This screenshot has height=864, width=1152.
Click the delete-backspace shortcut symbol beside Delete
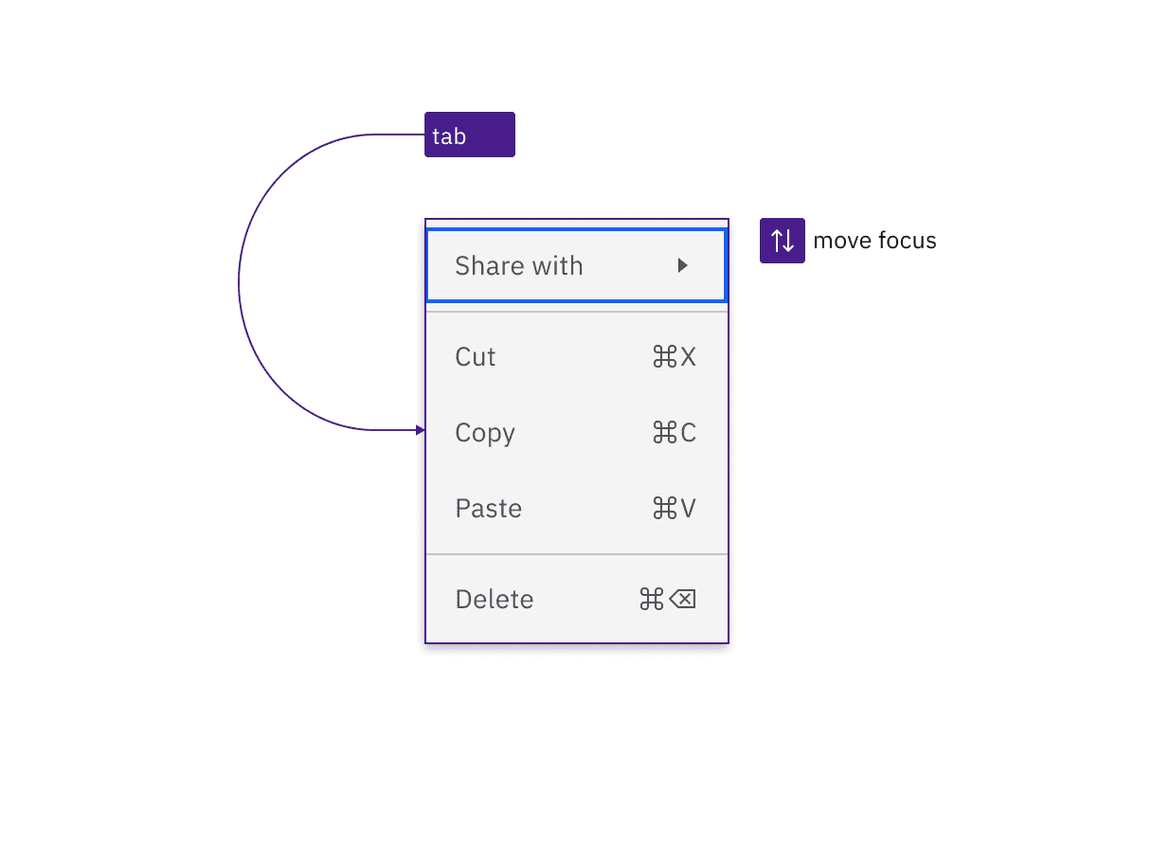[684, 599]
